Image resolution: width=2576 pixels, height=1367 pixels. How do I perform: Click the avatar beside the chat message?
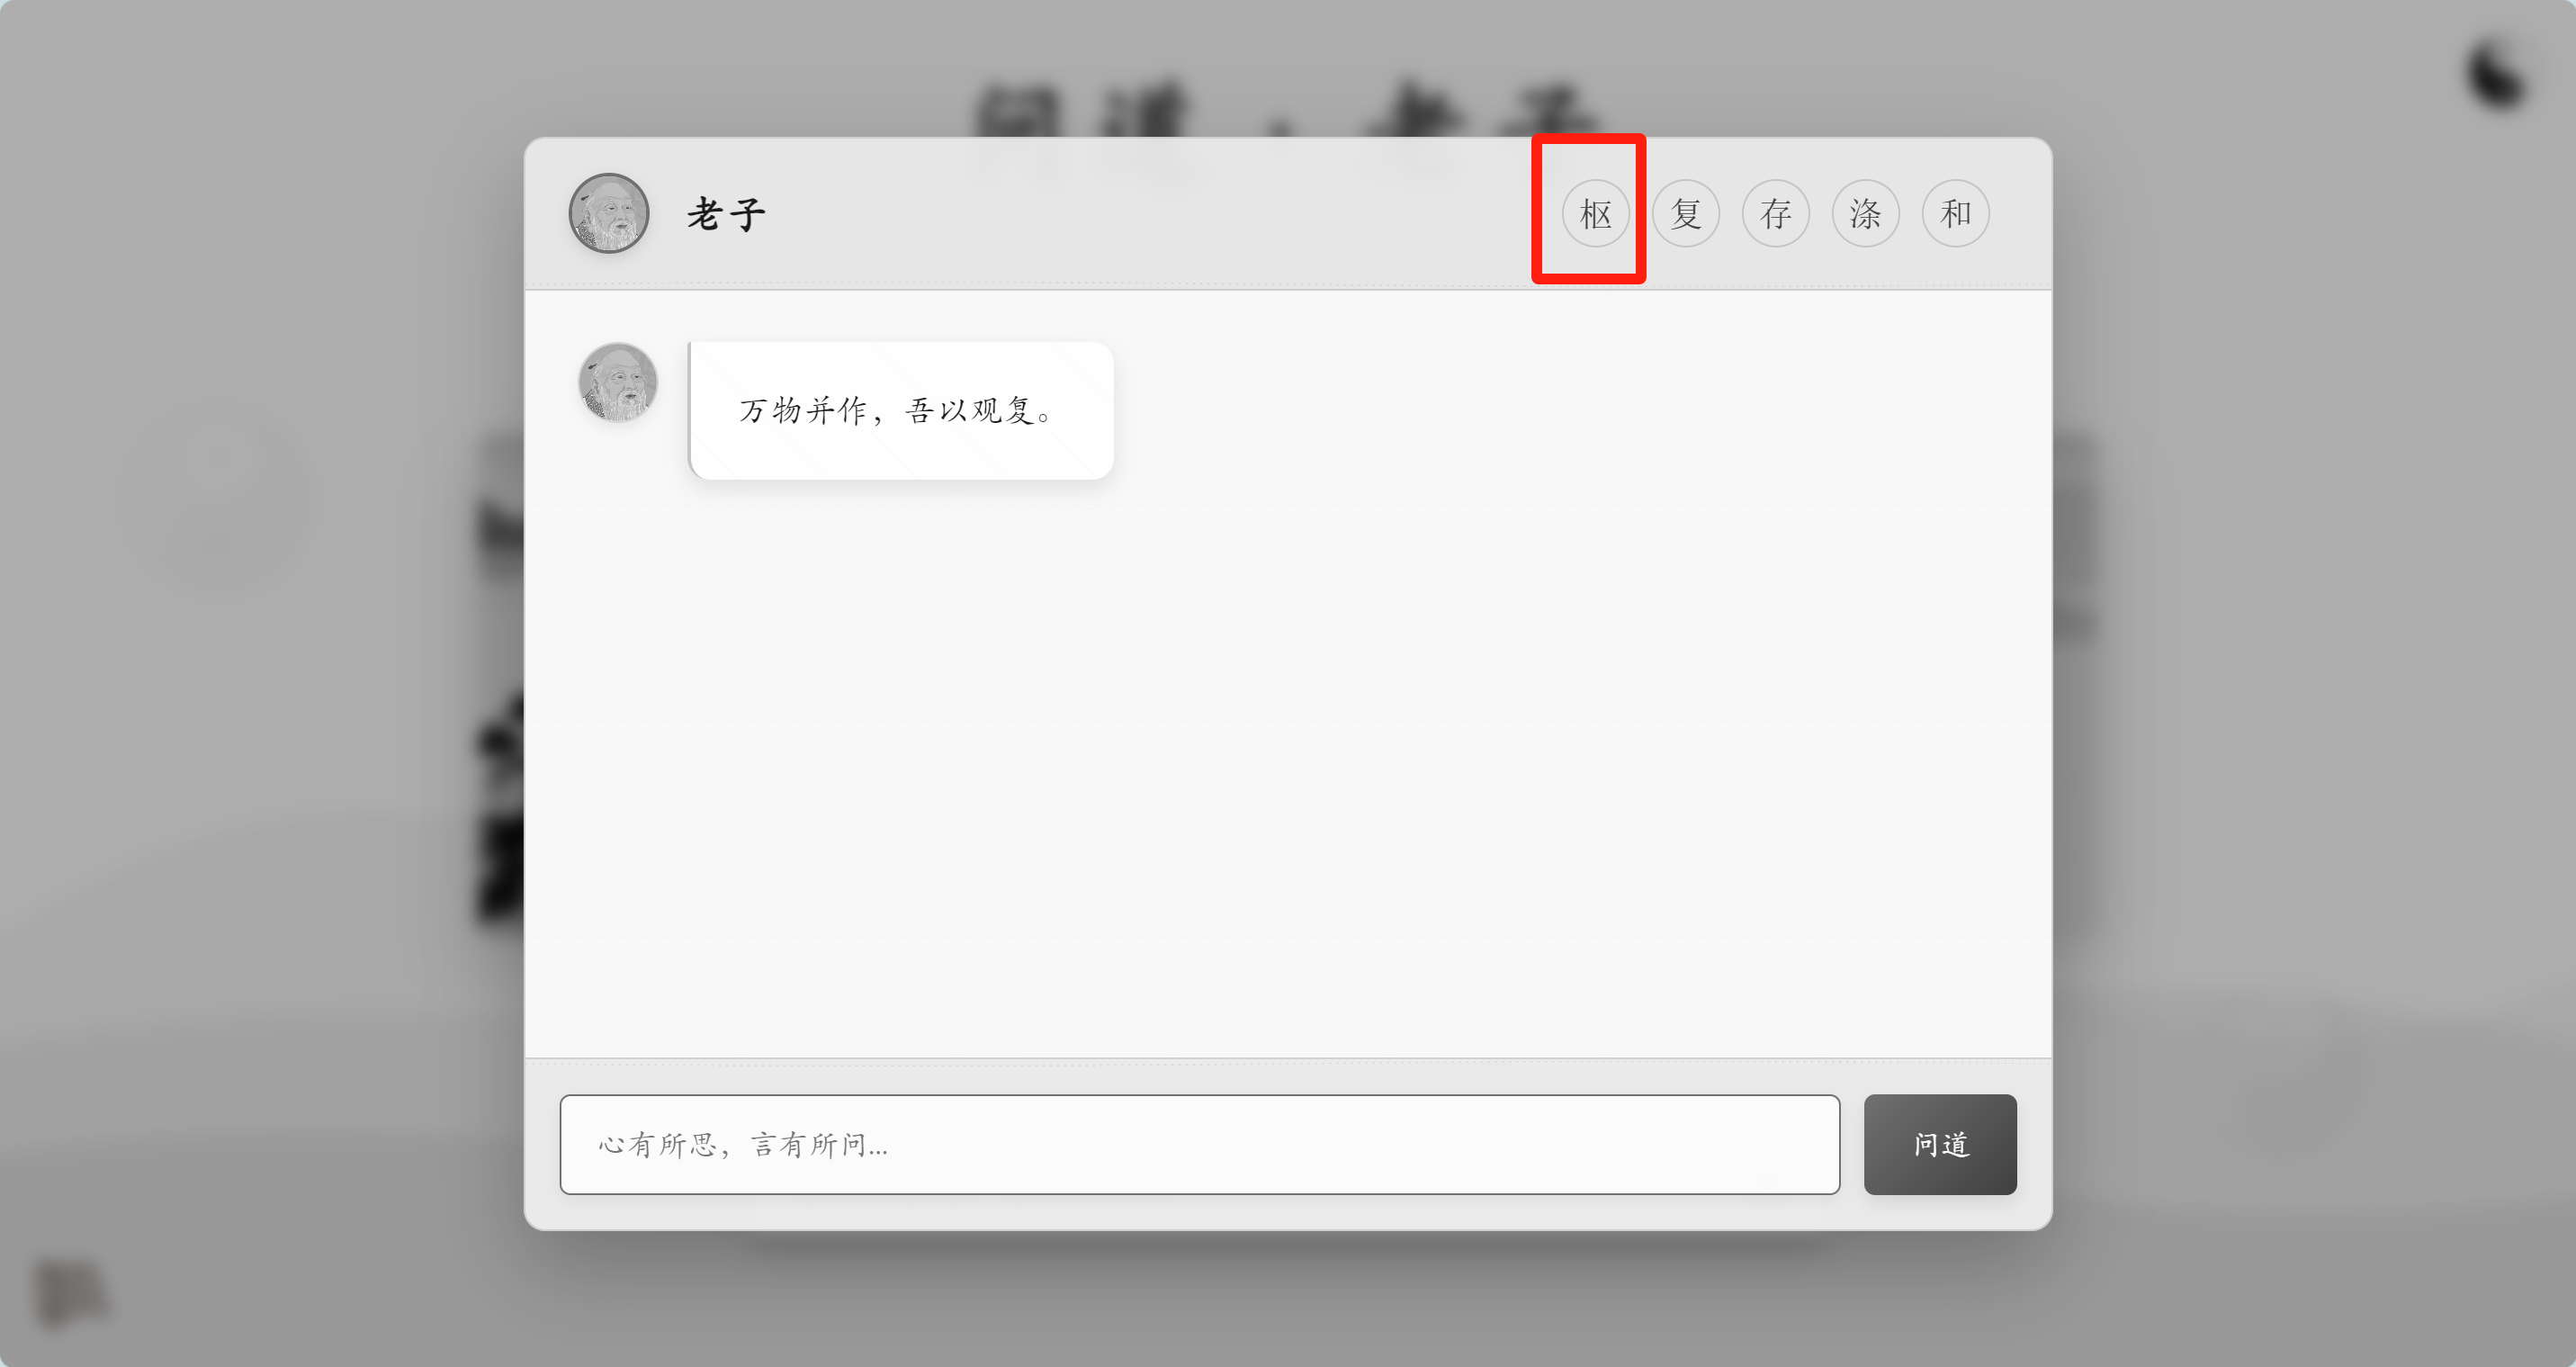[618, 382]
